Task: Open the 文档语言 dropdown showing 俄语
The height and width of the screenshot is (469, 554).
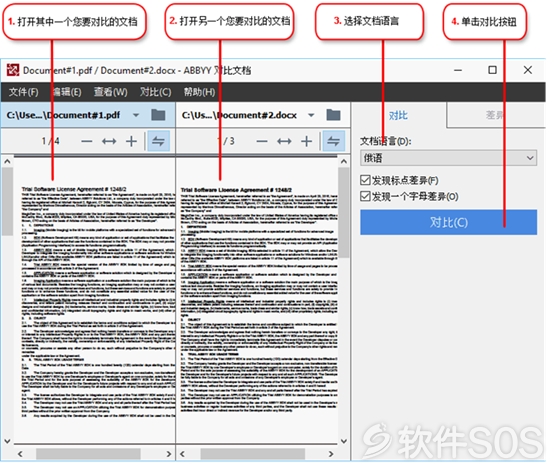Action: pos(448,158)
